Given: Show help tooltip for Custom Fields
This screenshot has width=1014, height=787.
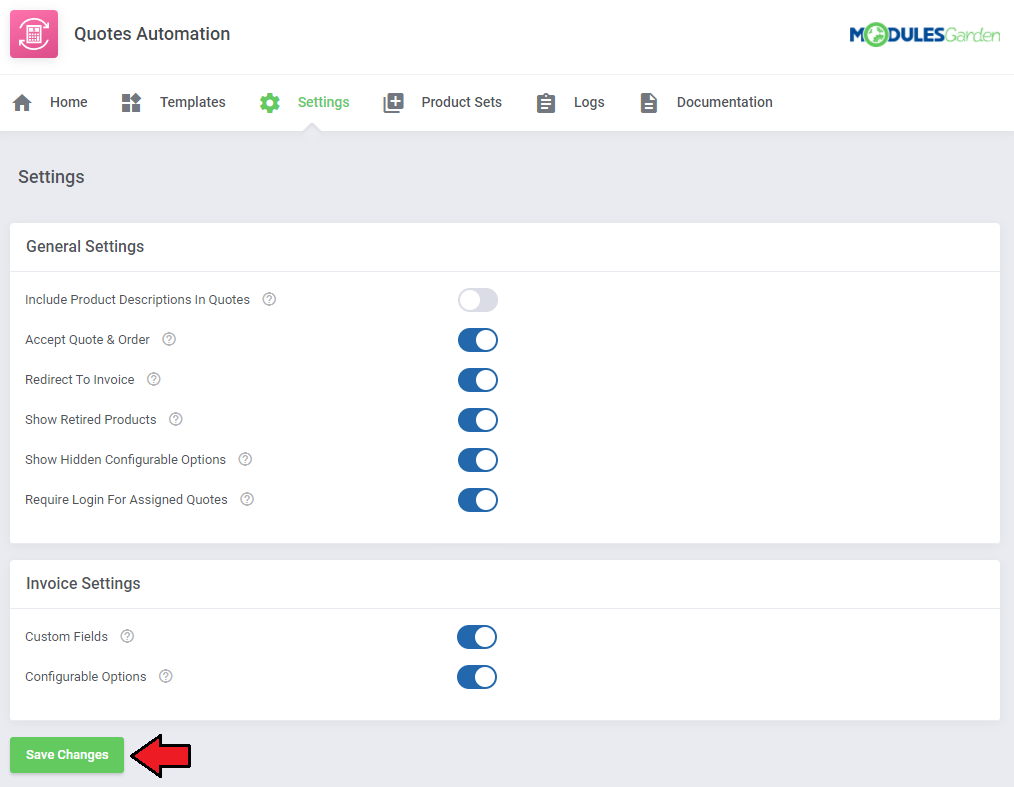Looking at the screenshot, I should coord(127,637).
